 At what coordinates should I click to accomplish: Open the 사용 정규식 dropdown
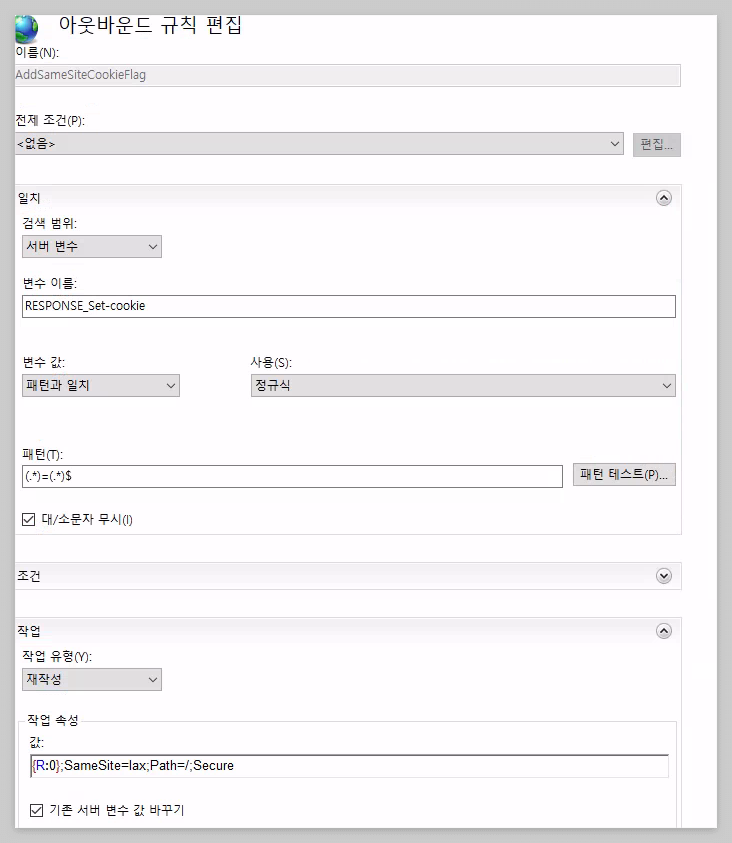pos(463,385)
